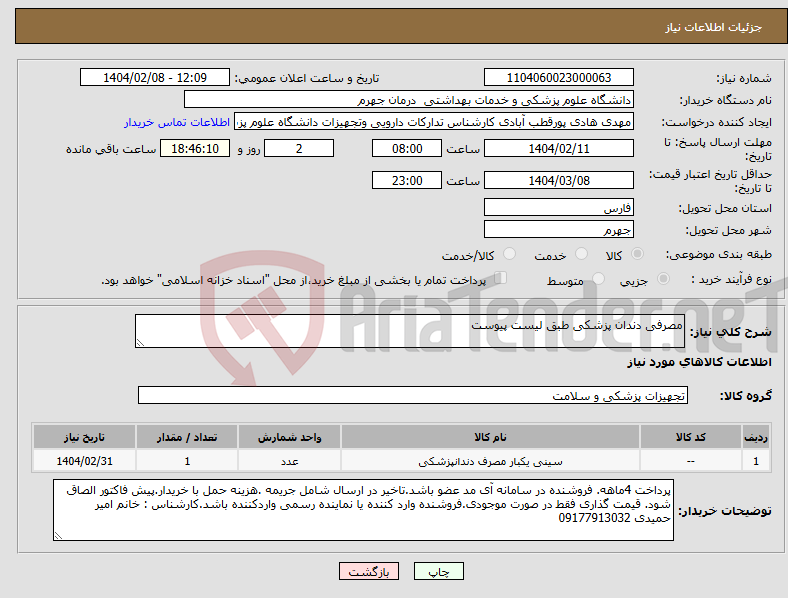This screenshot has height=598, width=788.
Task: Click the product code cell showing --
Action: (691, 461)
